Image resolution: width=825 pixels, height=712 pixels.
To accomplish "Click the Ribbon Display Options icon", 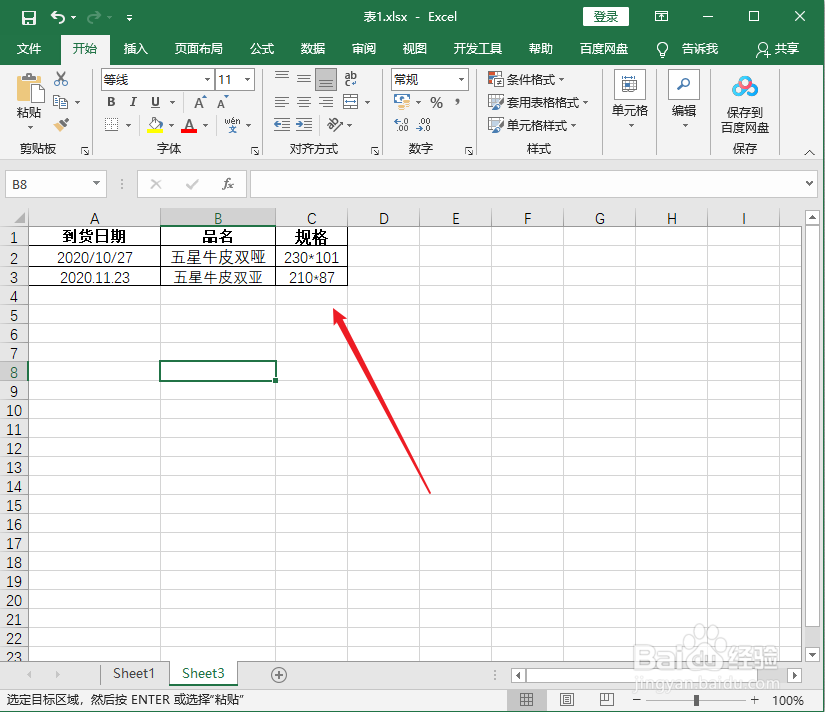I will [x=661, y=17].
